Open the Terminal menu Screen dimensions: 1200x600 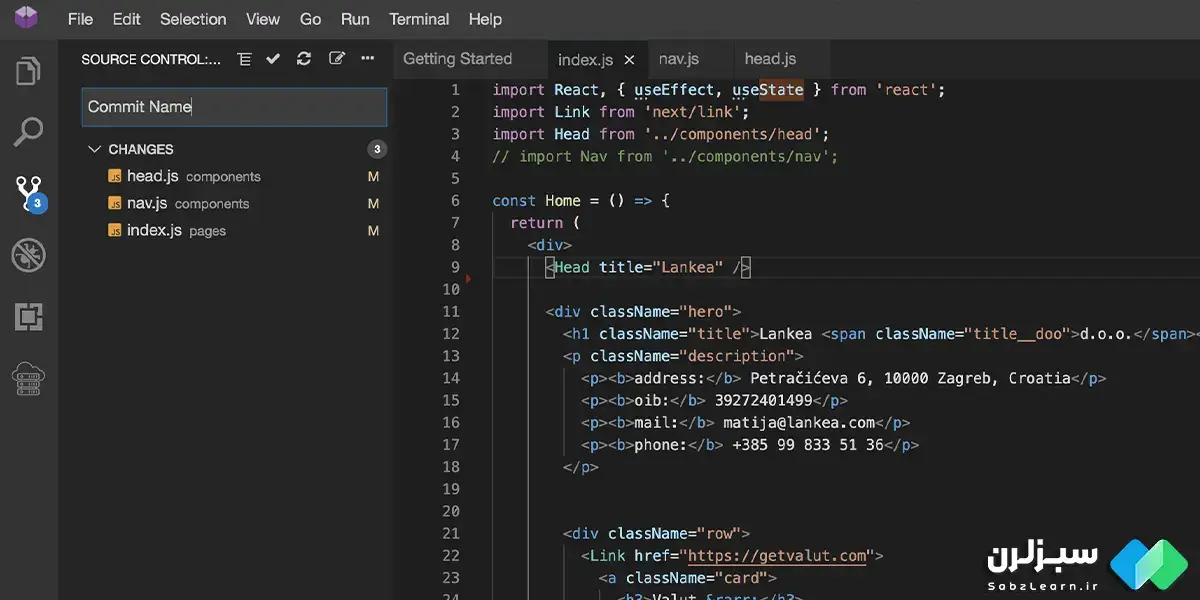tap(419, 19)
